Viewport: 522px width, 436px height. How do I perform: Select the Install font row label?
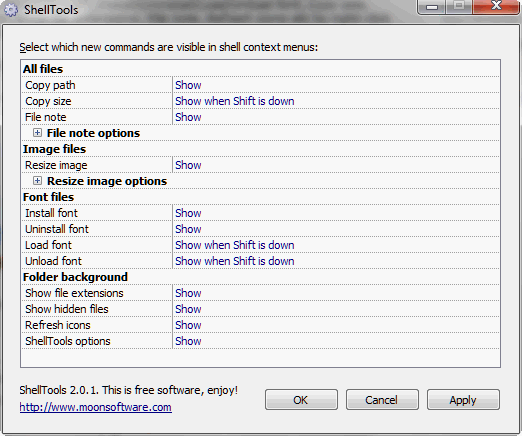51,213
